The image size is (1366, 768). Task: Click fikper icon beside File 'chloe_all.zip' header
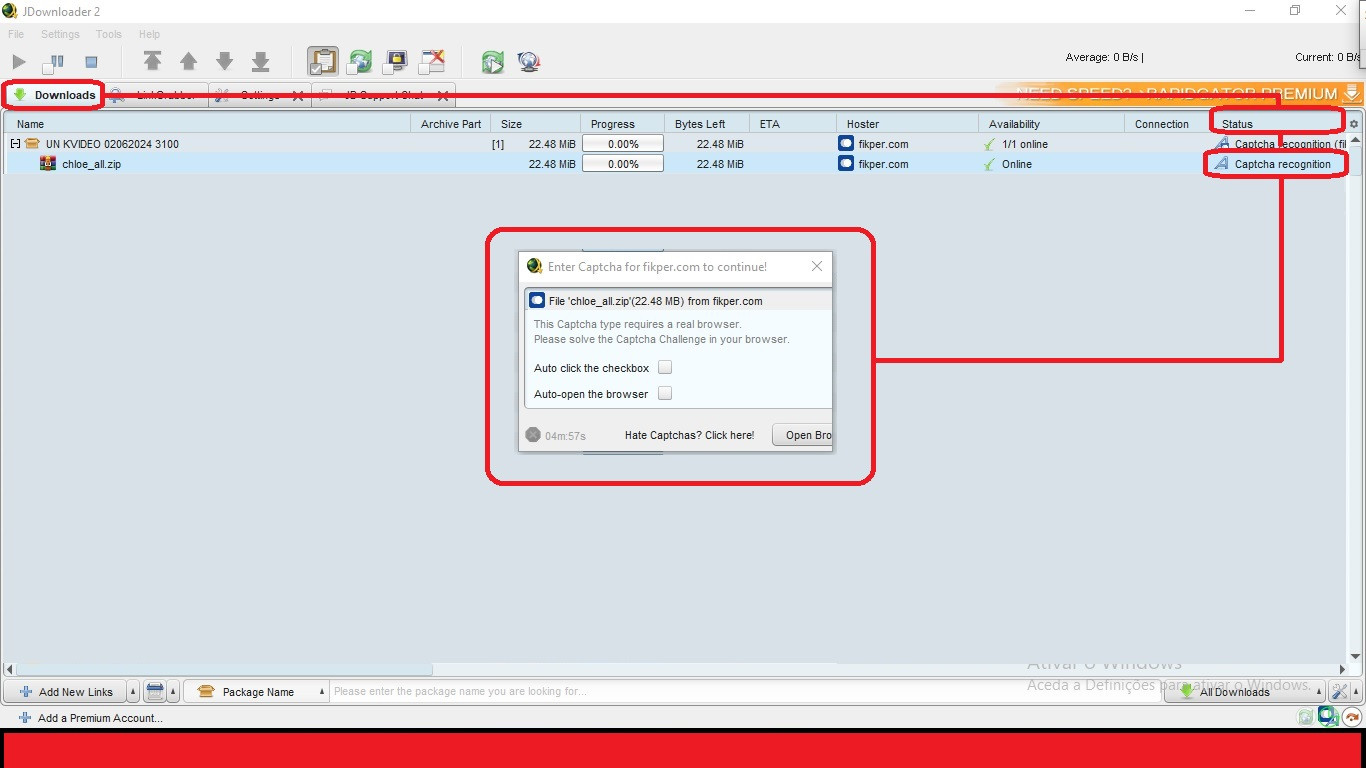(537, 301)
